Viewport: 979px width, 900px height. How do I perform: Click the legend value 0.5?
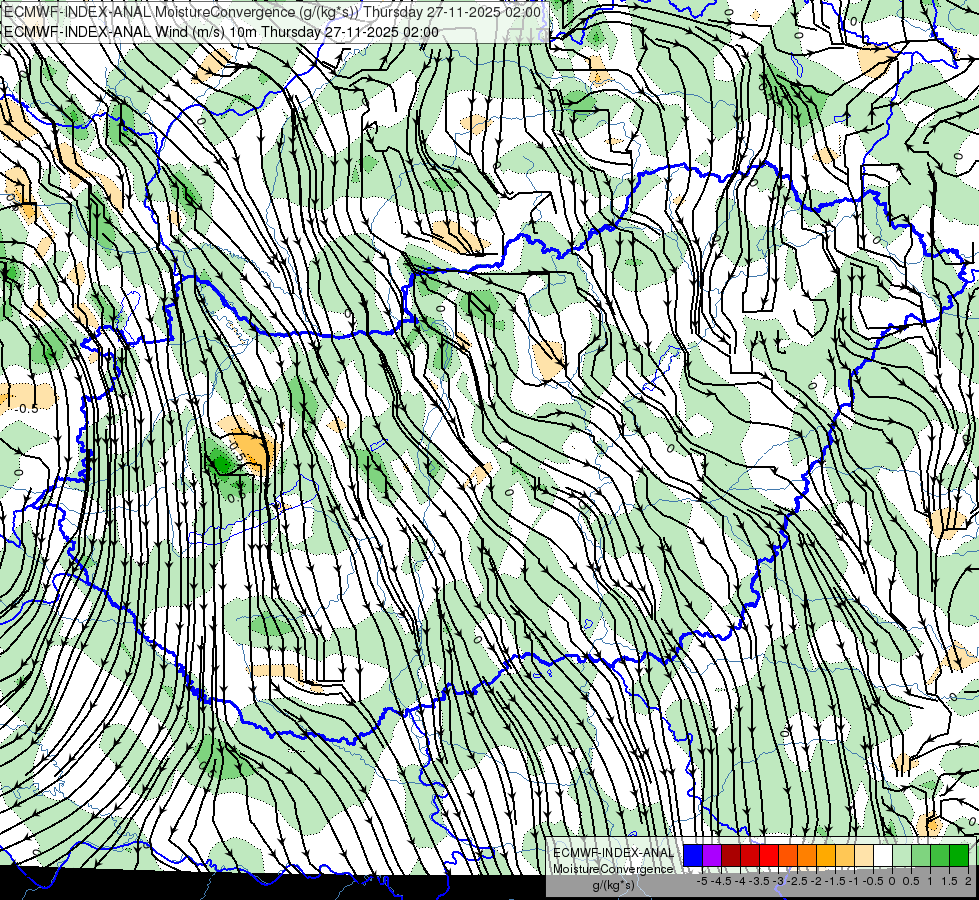[x=911, y=881]
